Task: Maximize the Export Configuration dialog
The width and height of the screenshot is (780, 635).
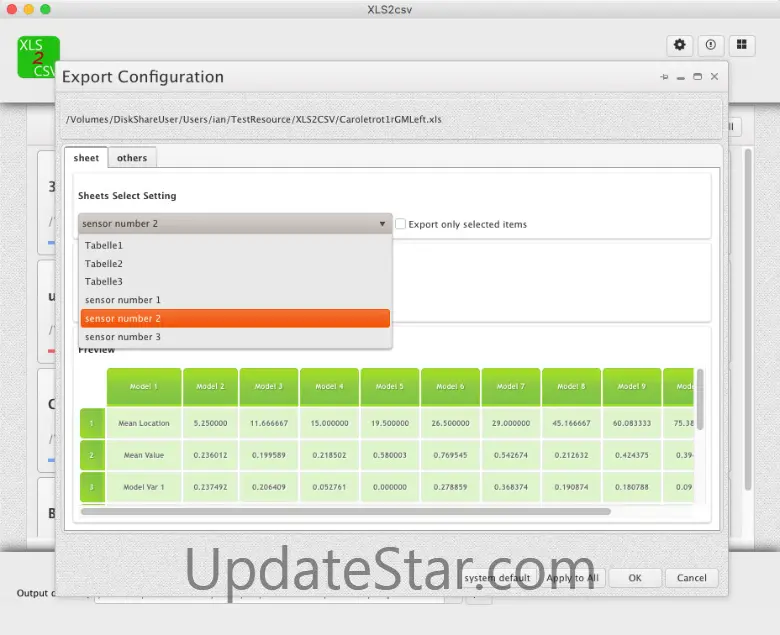Action: click(x=697, y=77)
